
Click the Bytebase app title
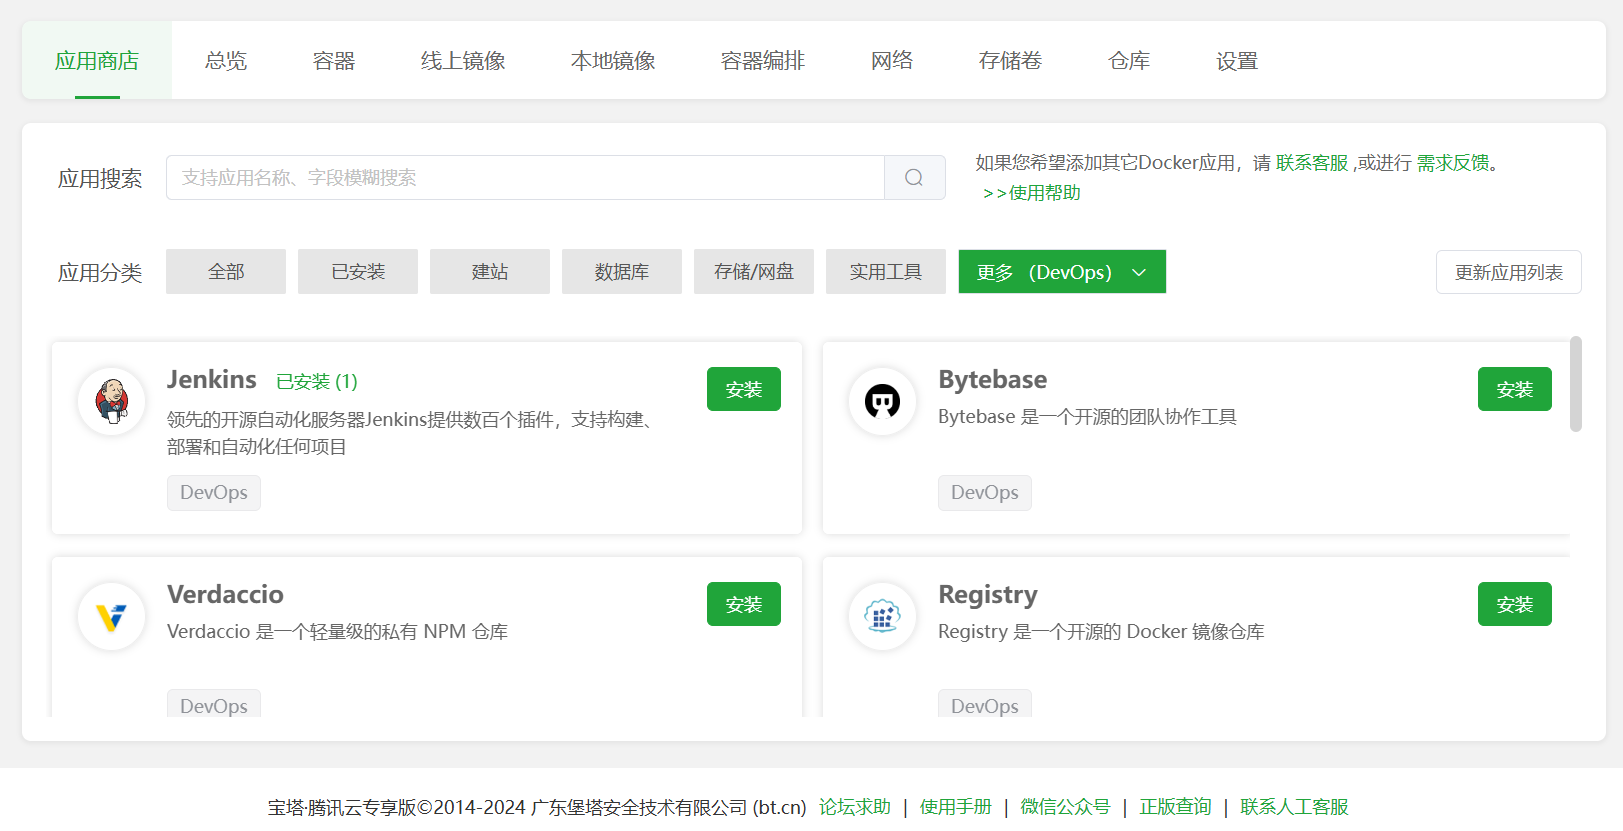pyautogui.click(x=993, y=380)
